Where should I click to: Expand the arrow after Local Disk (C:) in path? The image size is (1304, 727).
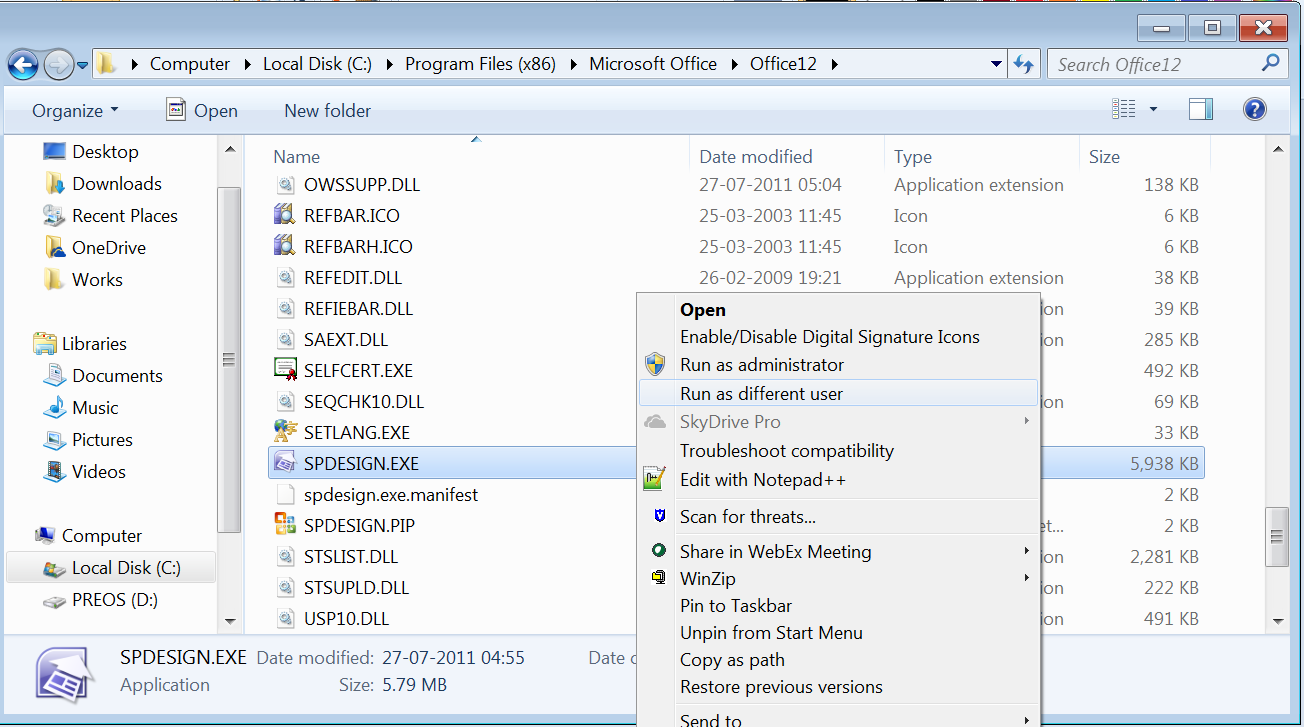391,64
